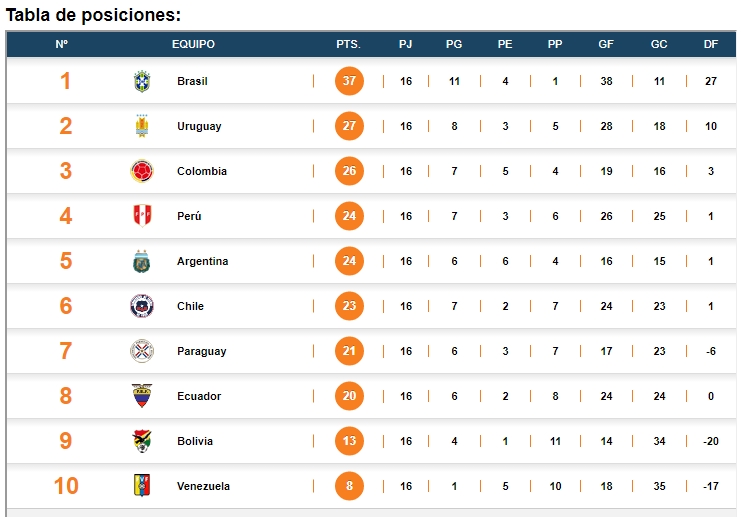Image resolution: width=742 pixels, height=517 pixels.
Task: Sort by the DF column header
Action: tap(711, 44)
